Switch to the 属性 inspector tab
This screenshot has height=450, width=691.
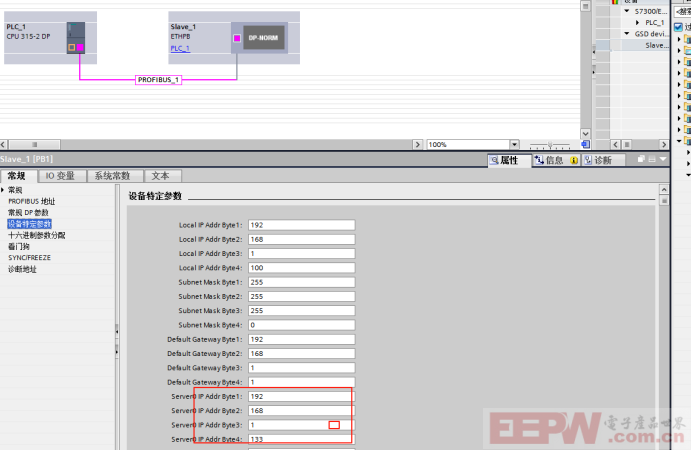coord(509,160)
